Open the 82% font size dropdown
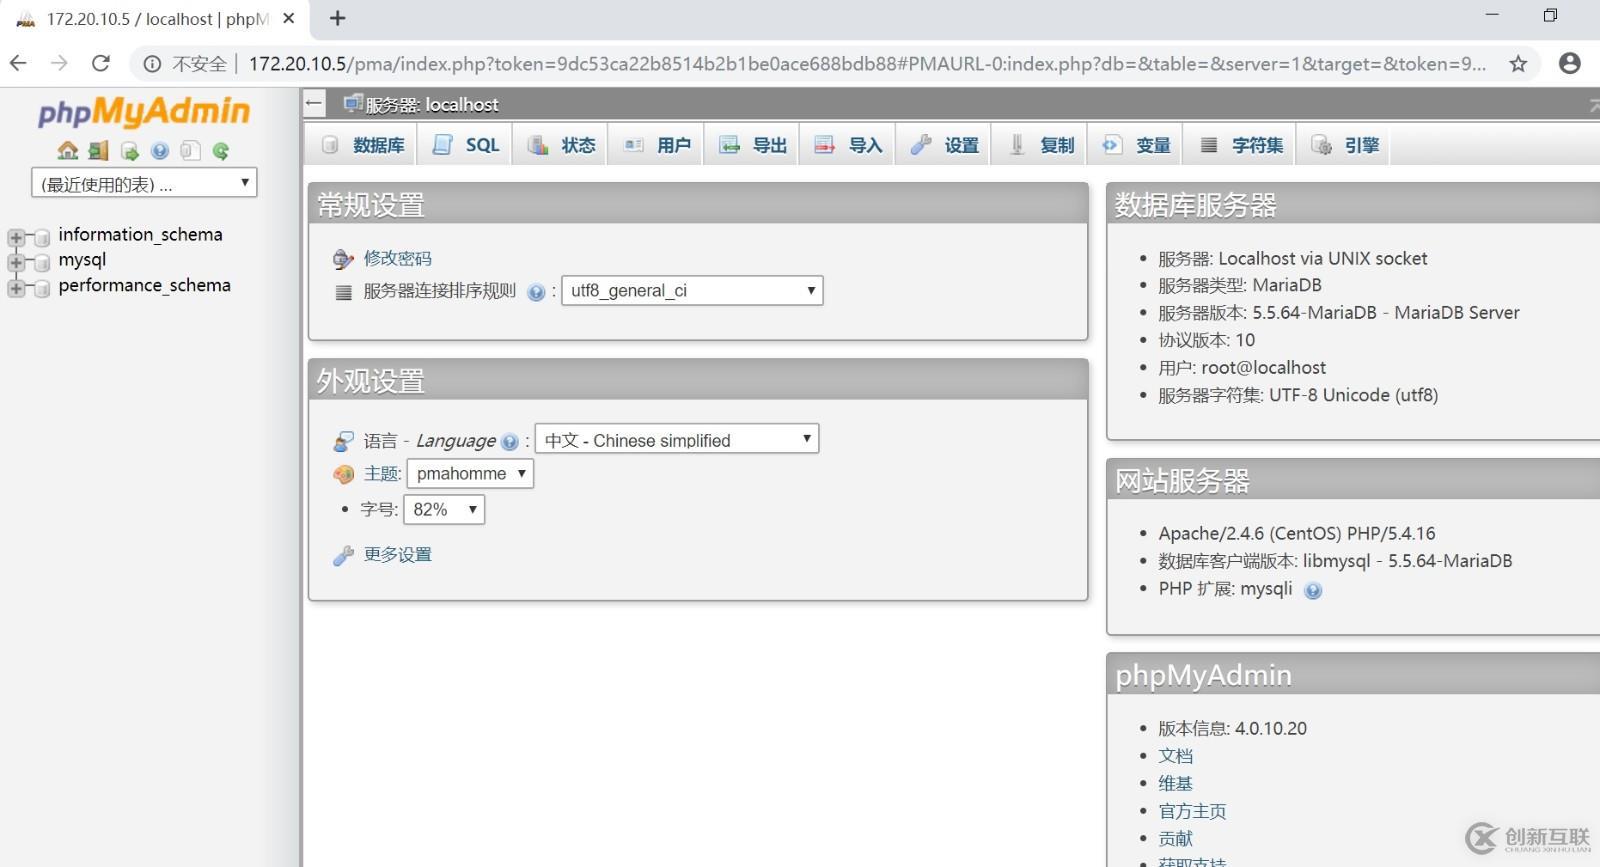This screenshot has width=1600, height=867. 444,510
